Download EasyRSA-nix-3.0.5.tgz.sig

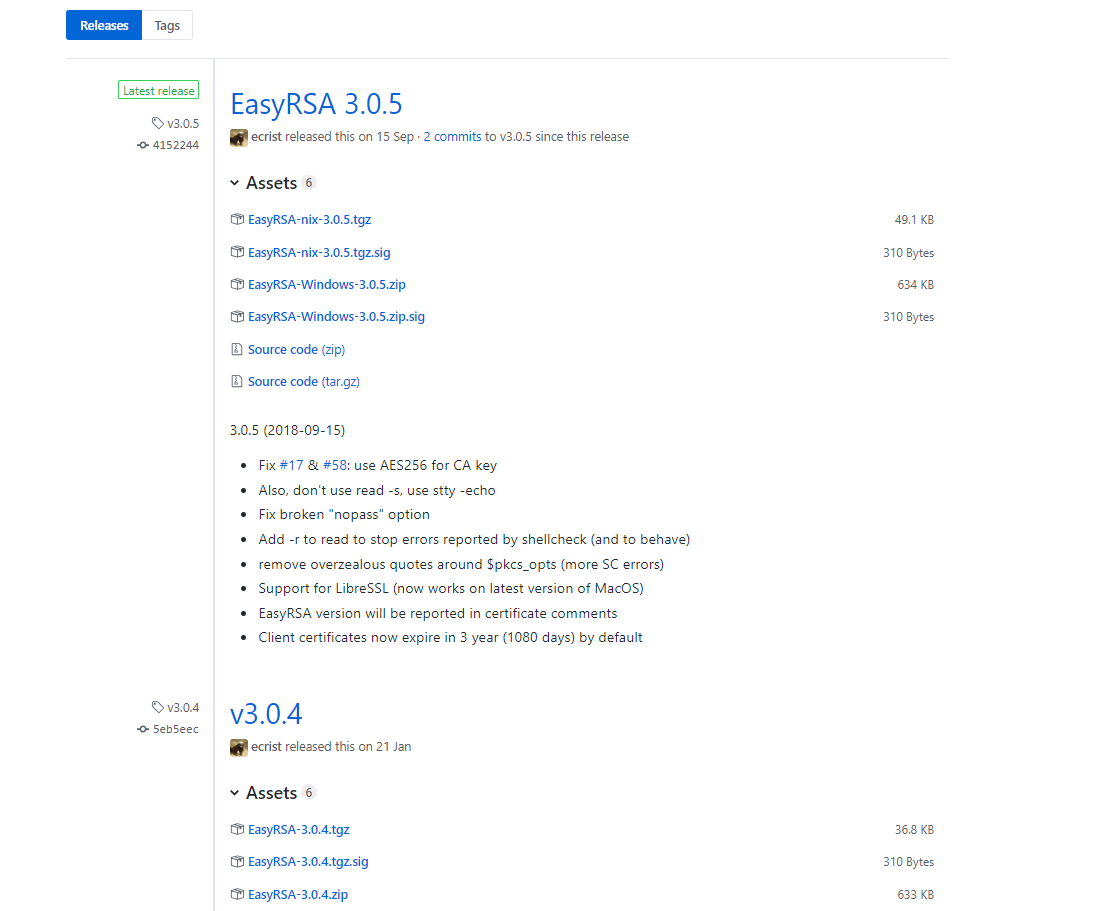319,252
